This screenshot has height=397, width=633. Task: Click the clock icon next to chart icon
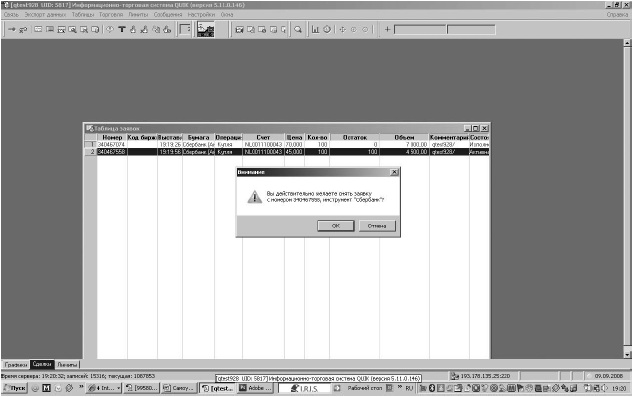click(327, 29)
